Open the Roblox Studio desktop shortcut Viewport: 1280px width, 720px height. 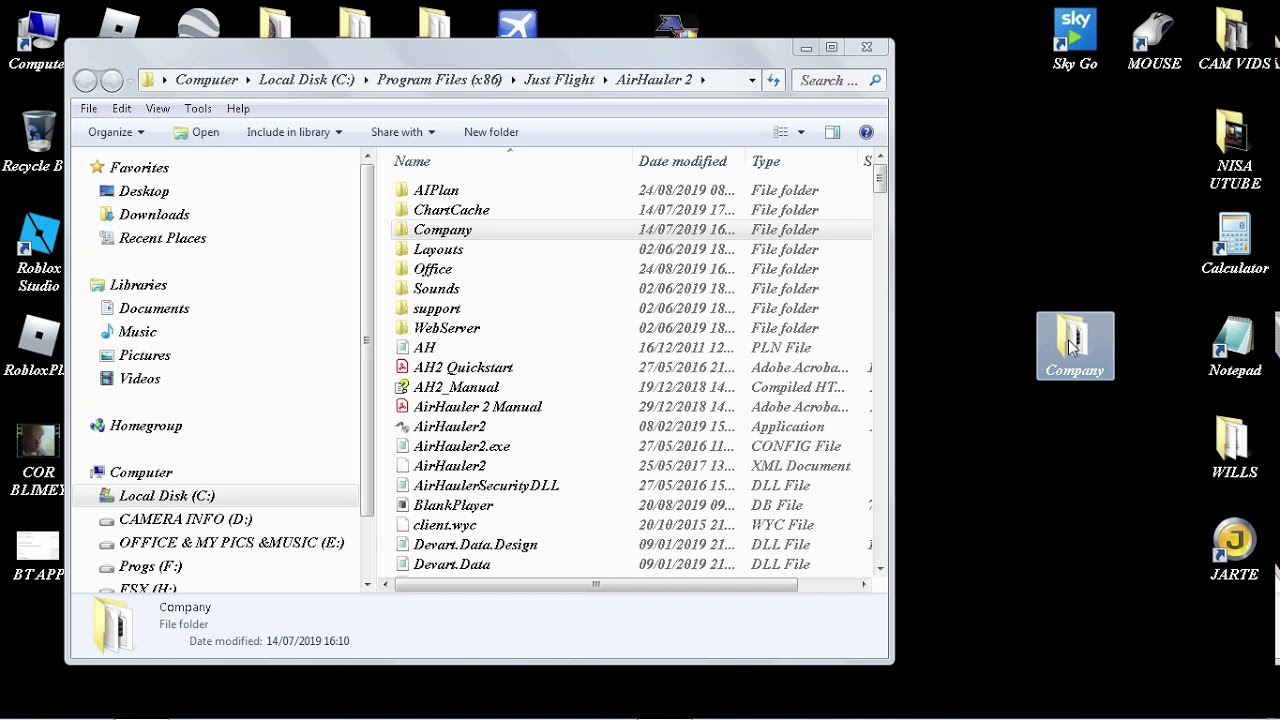pyautogui.click(x=38, y=254)
